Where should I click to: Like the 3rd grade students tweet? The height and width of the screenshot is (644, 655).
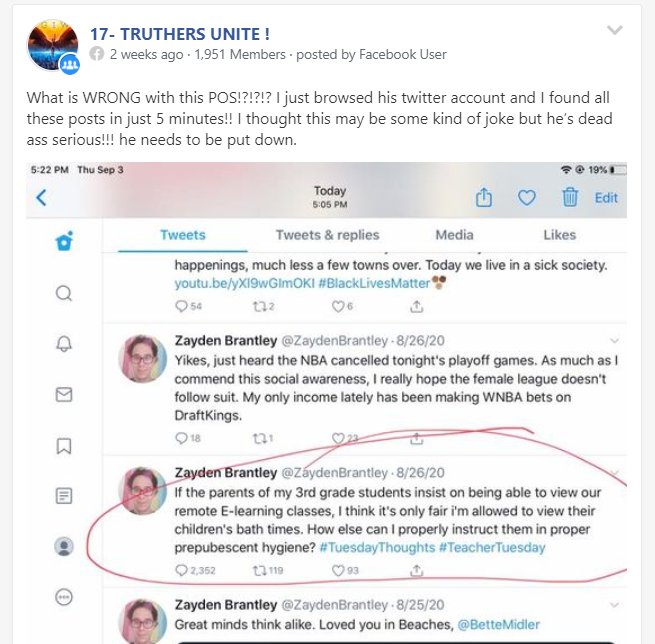[x=338, y=570]
